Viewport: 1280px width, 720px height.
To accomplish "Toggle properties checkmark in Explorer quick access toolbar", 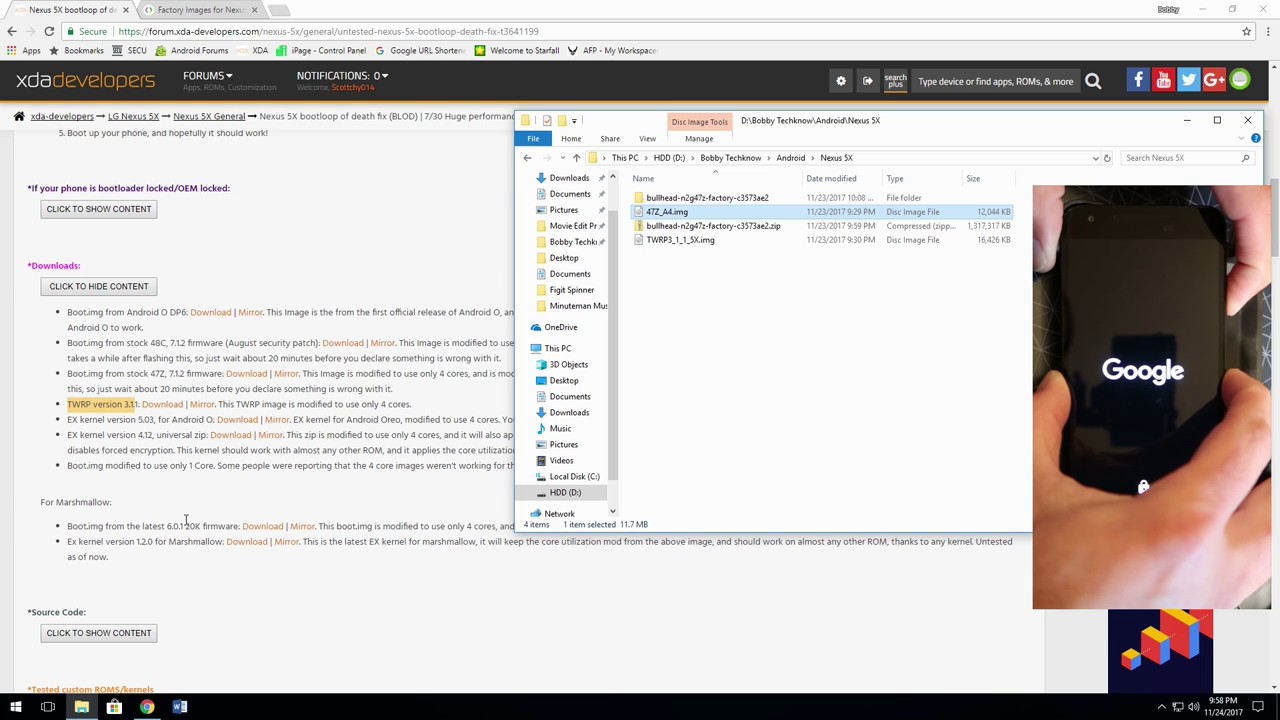I will pyautogui.click(x=547, y=120).
